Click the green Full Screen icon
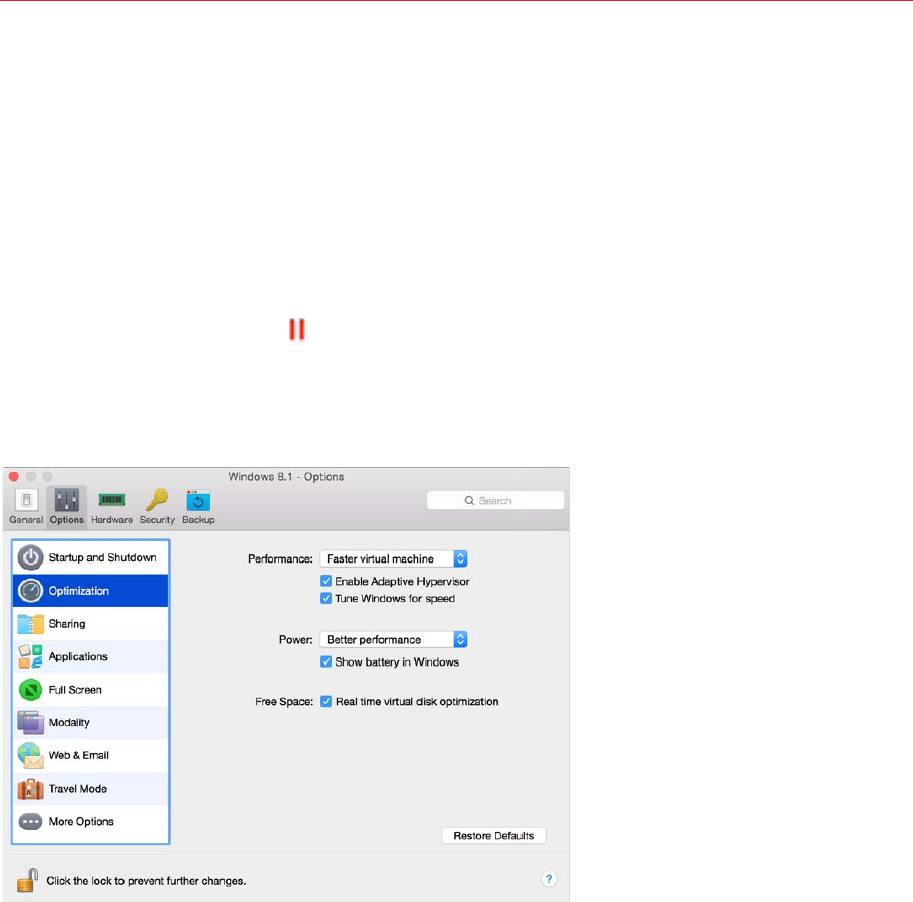Screen dimensions: 913x902 [30, 690]
